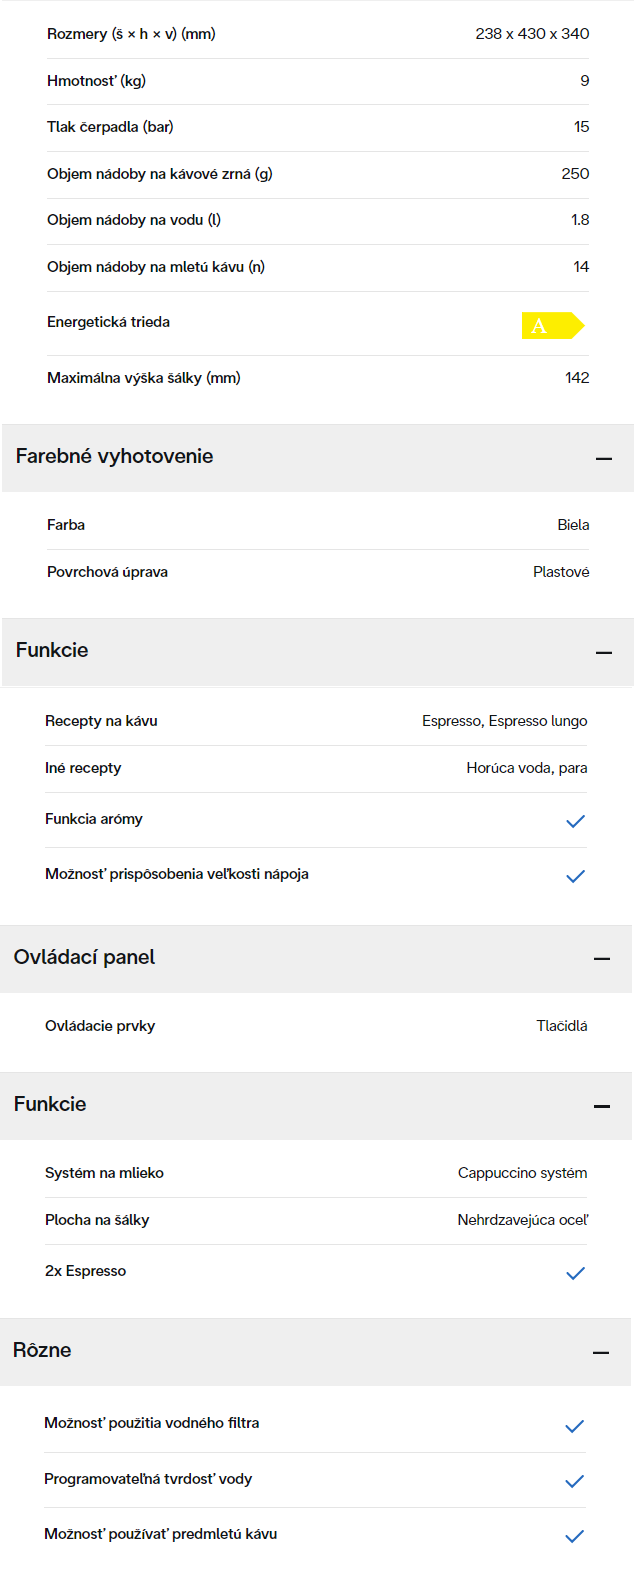Screen dimensions: 636x1574
Task: Click the Funkcia arómy checkmark icon
Action: (576, 822)
